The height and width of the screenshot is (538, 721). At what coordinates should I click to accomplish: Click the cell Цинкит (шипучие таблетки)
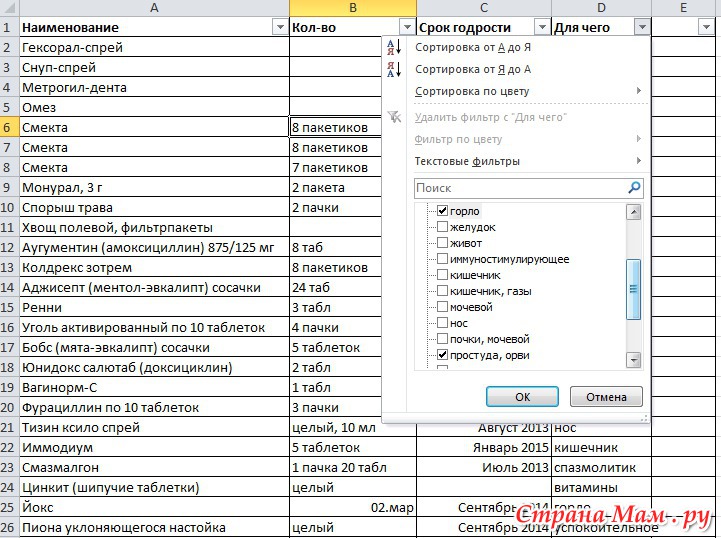(x=154, y=487)
